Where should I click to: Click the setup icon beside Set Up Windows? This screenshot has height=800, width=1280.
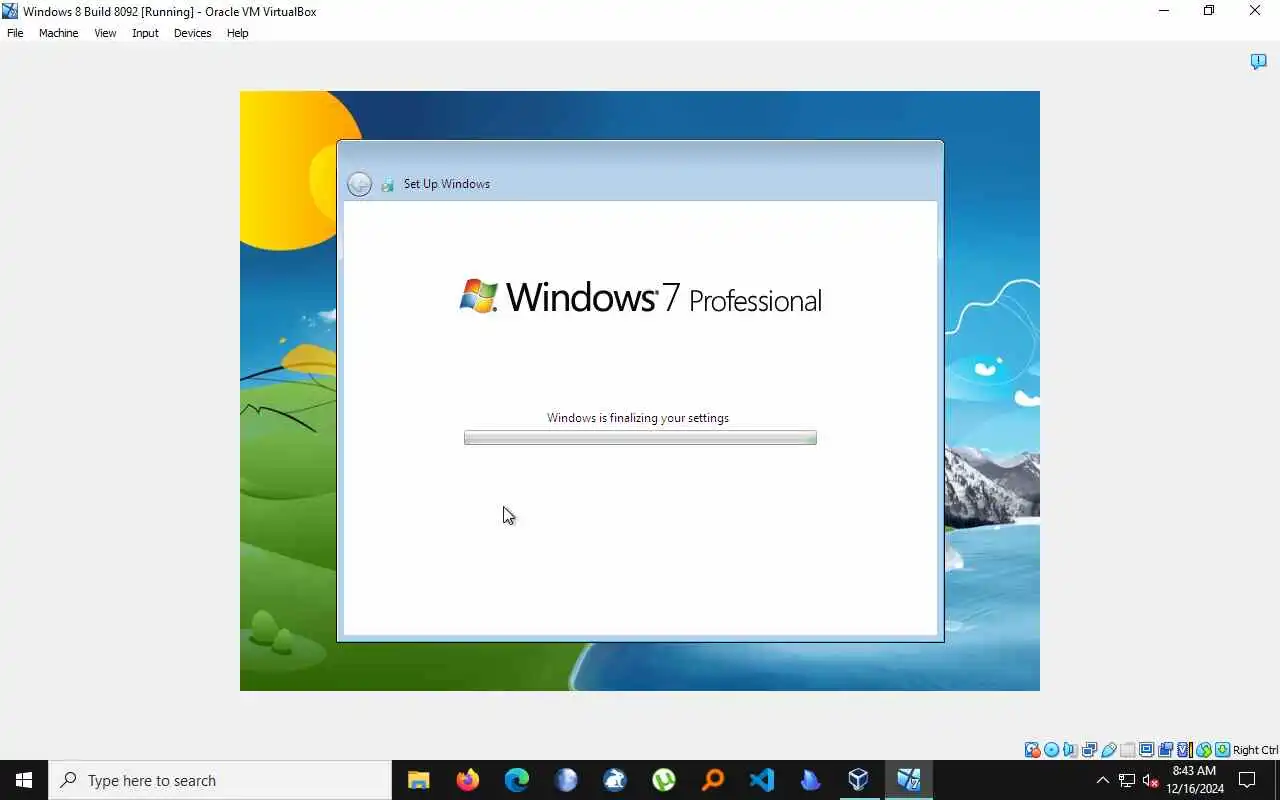coord(387,184)
